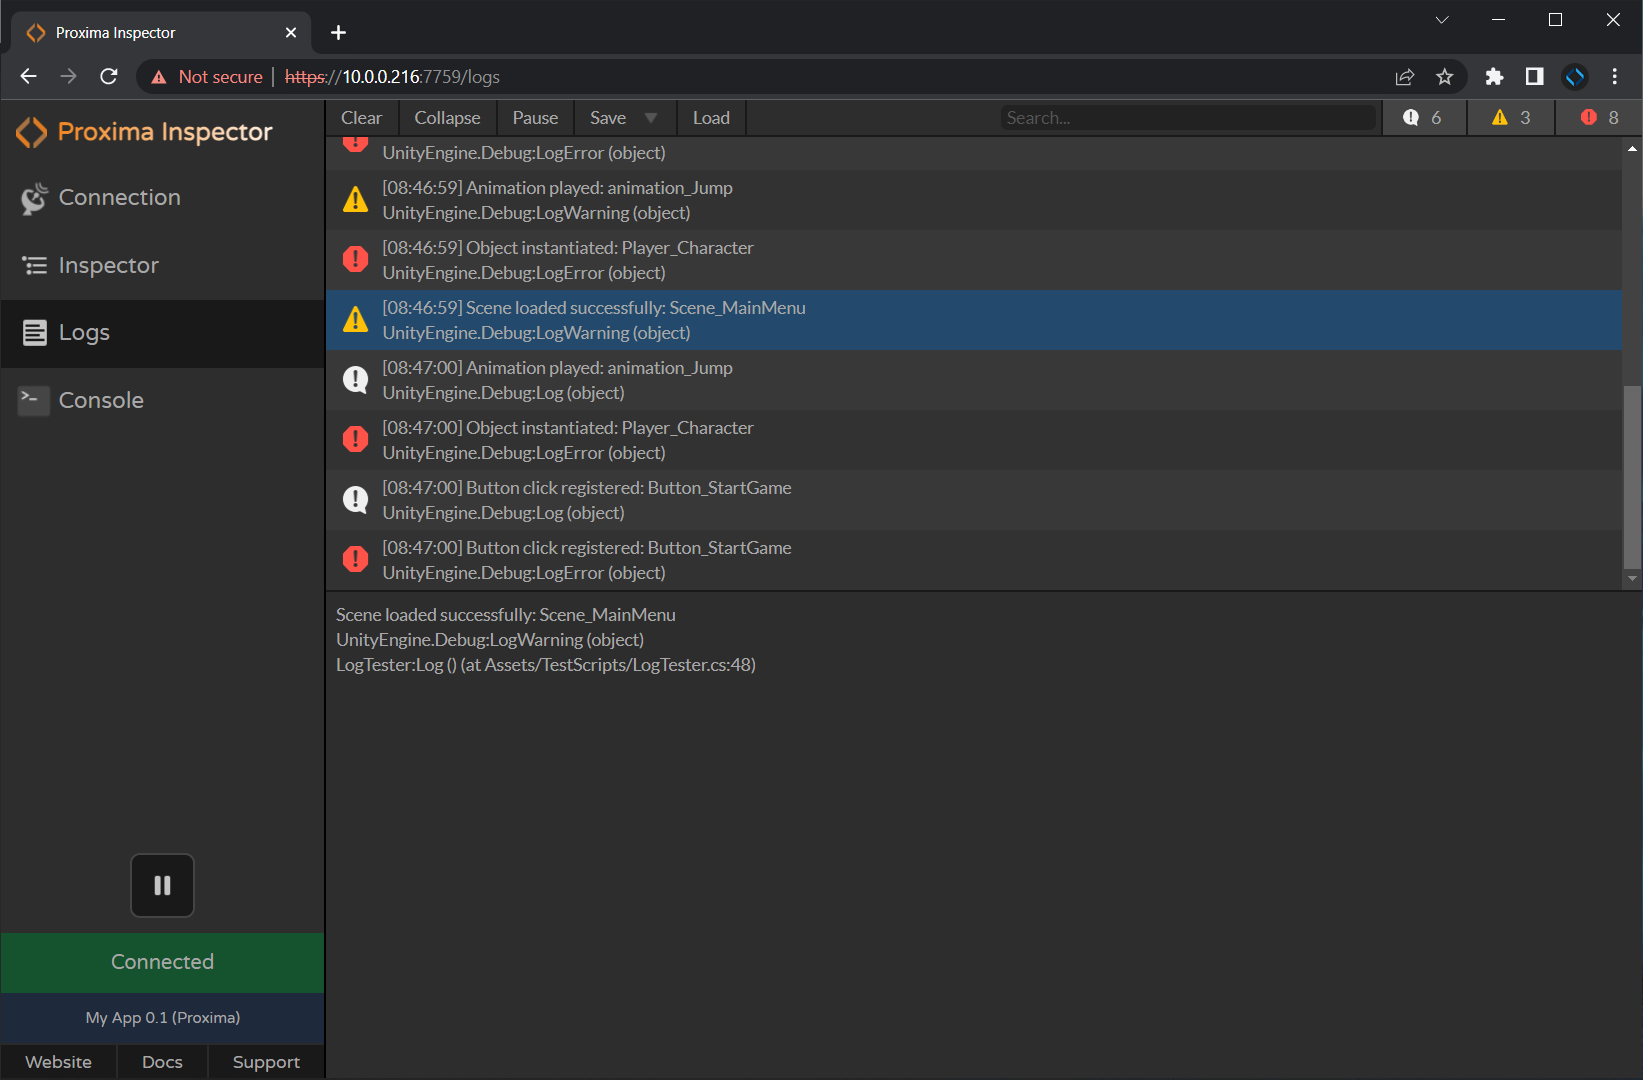Open the Save dropdown arrow
The image size is (1643, 1080).
[650, 117]
